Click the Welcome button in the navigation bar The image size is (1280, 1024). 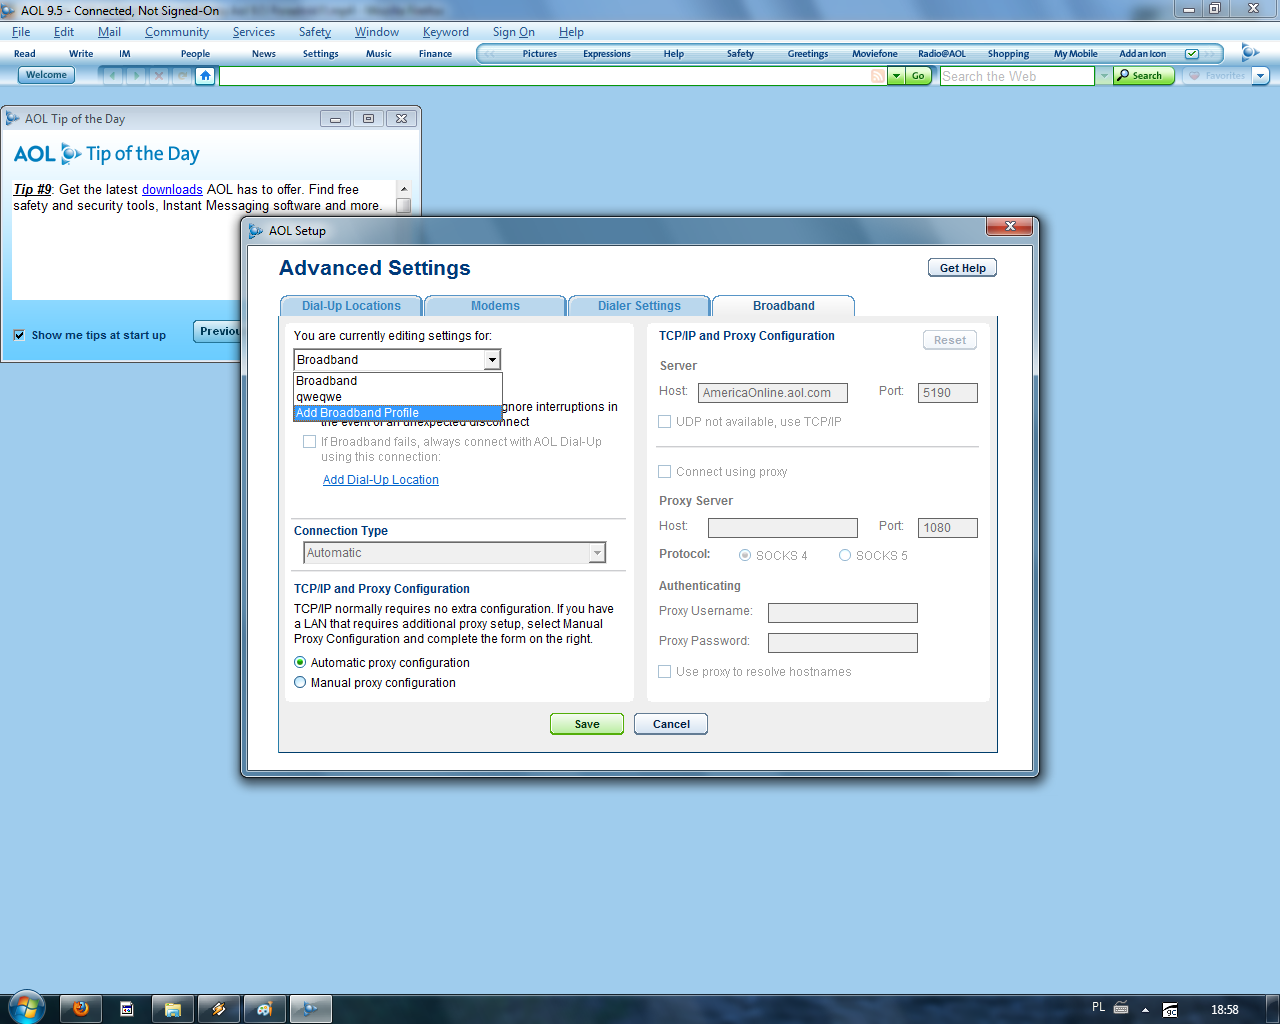coord(46,75)
